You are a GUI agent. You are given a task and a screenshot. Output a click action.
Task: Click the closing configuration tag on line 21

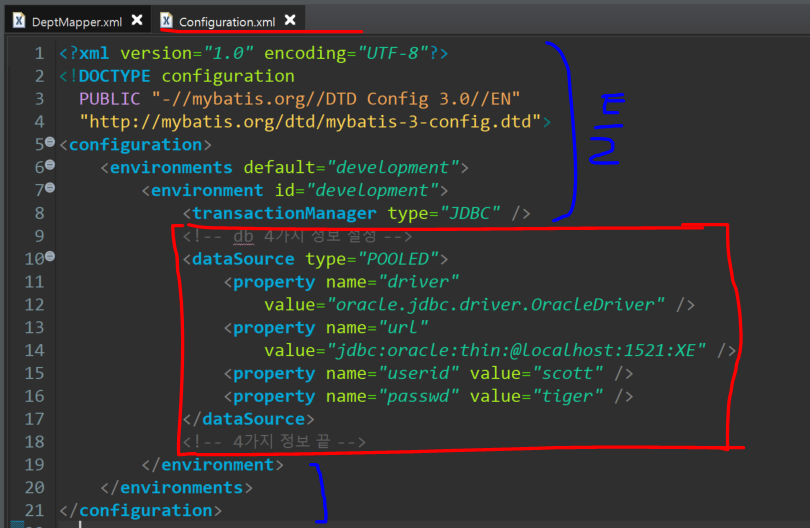point(141,510)
